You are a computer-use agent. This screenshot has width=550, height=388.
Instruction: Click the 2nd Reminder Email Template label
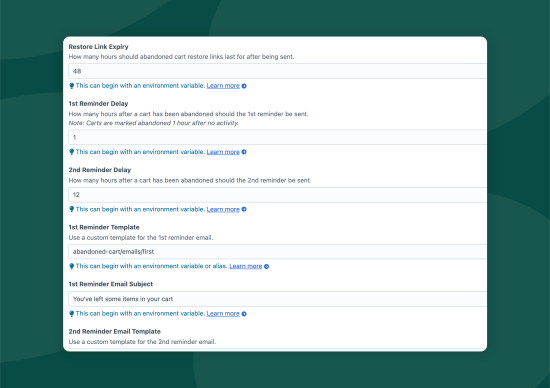click(114, 332)
